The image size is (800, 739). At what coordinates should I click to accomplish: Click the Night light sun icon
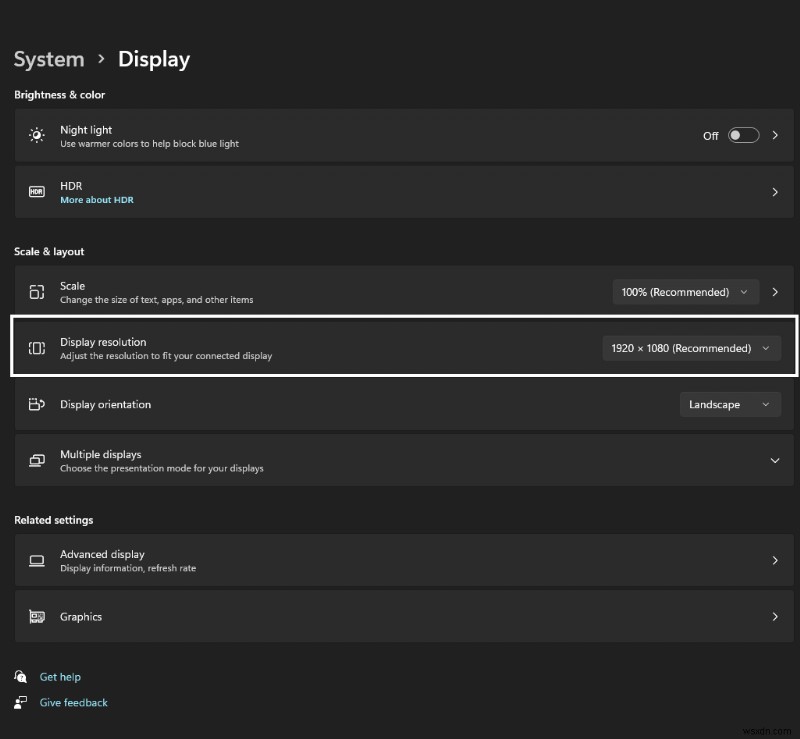click(x=36, y=135)
